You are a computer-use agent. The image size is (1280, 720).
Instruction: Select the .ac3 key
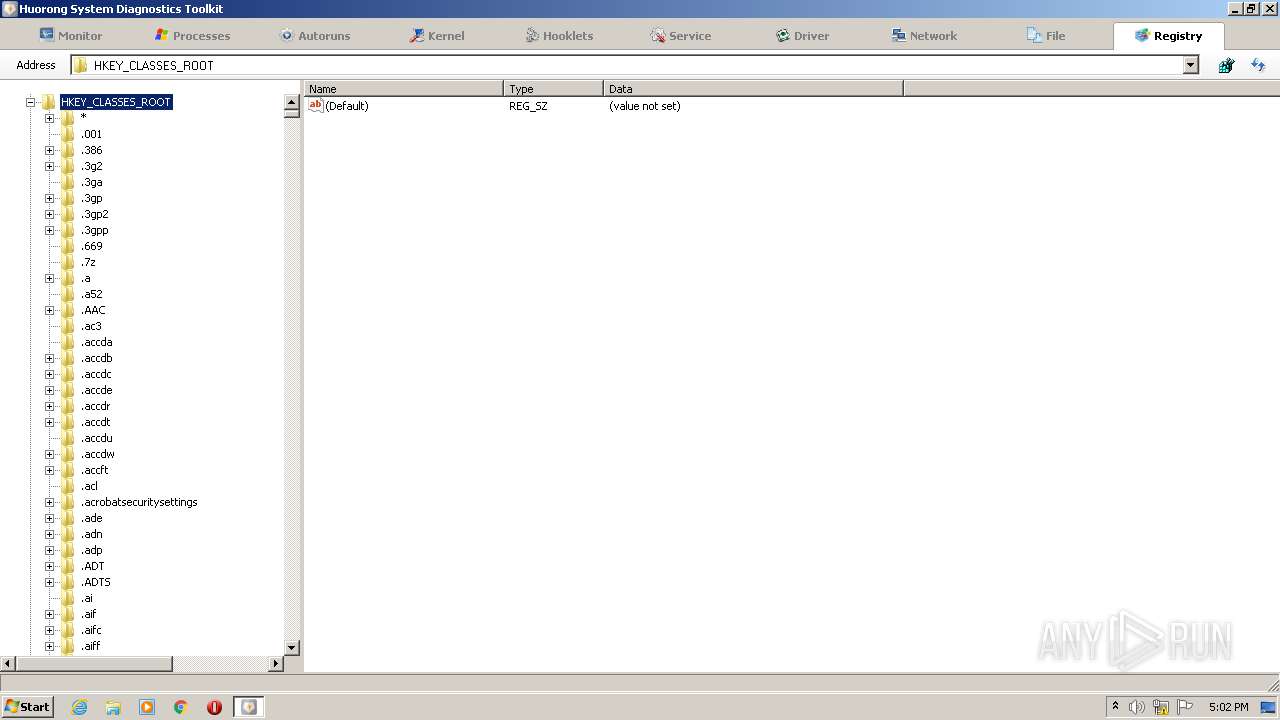coord(91,326)
